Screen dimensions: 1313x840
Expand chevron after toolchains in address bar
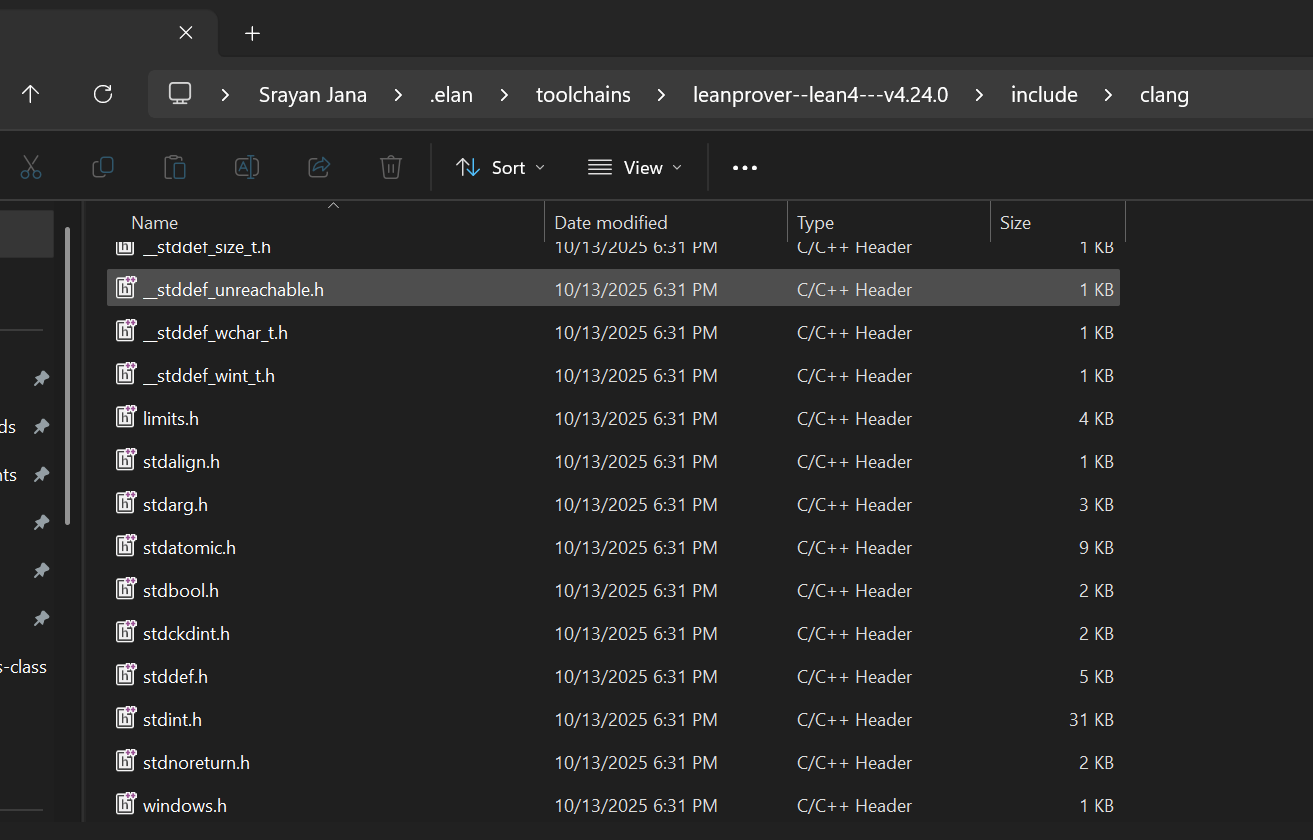click(661, 95)
